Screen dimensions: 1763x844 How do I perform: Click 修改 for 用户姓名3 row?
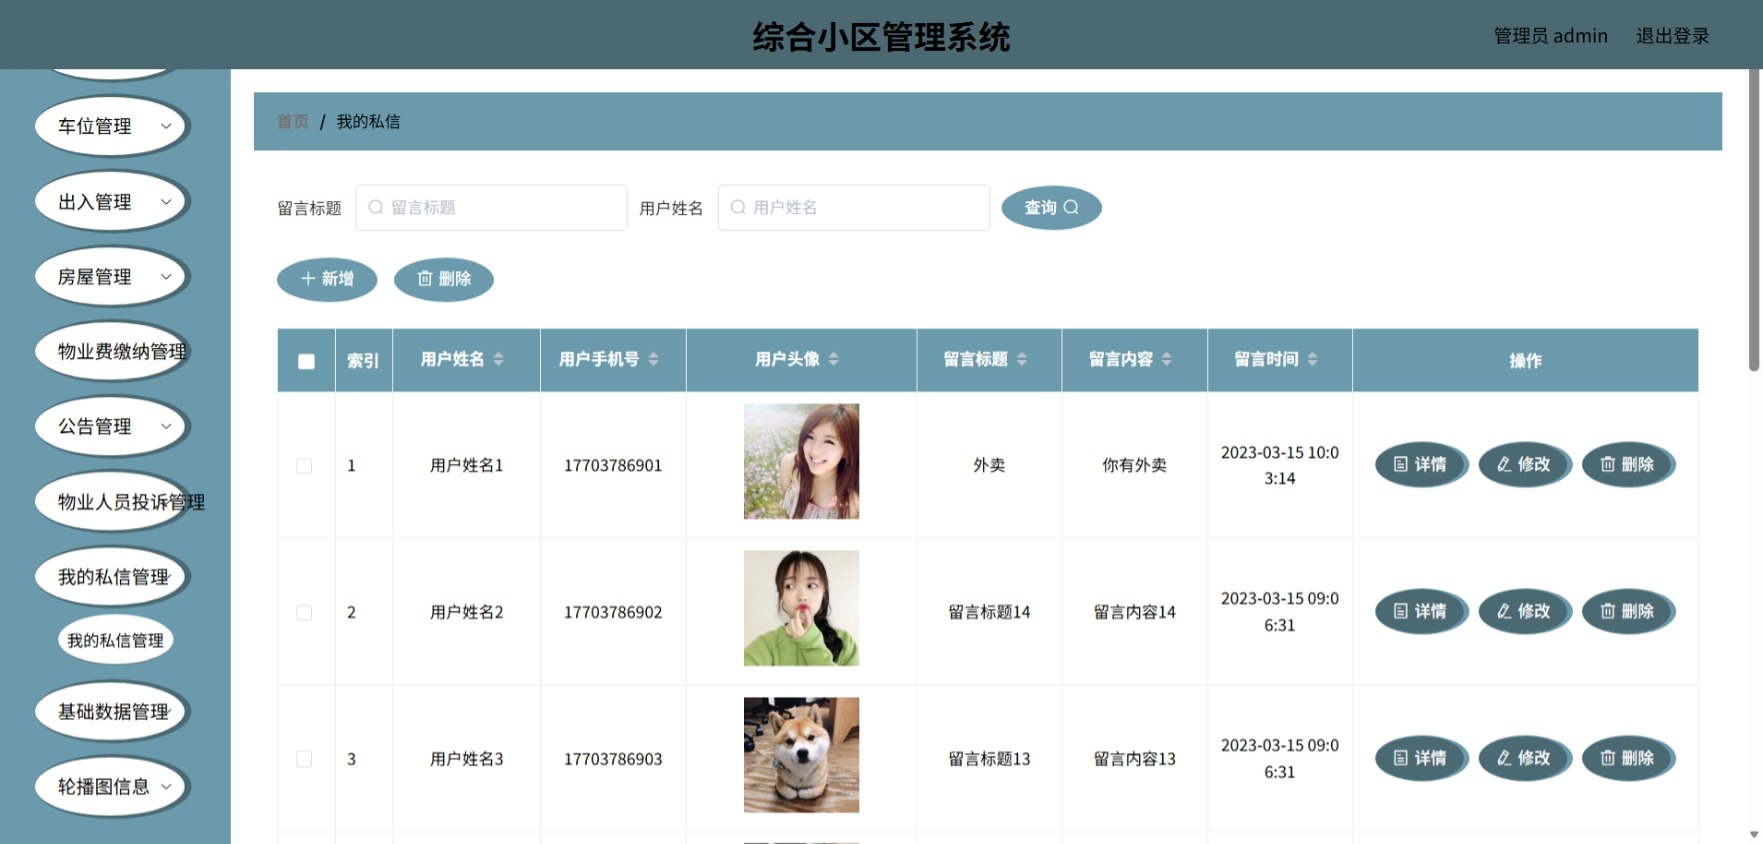pyautogui.click(x=1524, y=758)
